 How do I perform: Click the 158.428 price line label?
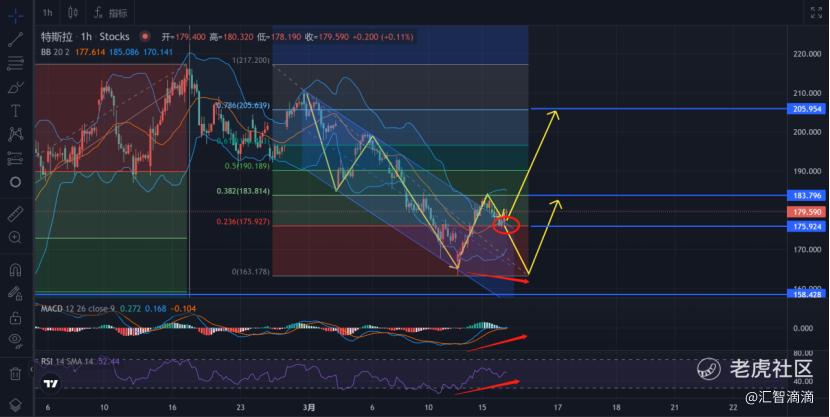pyautogui.click(x=807, y=294)
